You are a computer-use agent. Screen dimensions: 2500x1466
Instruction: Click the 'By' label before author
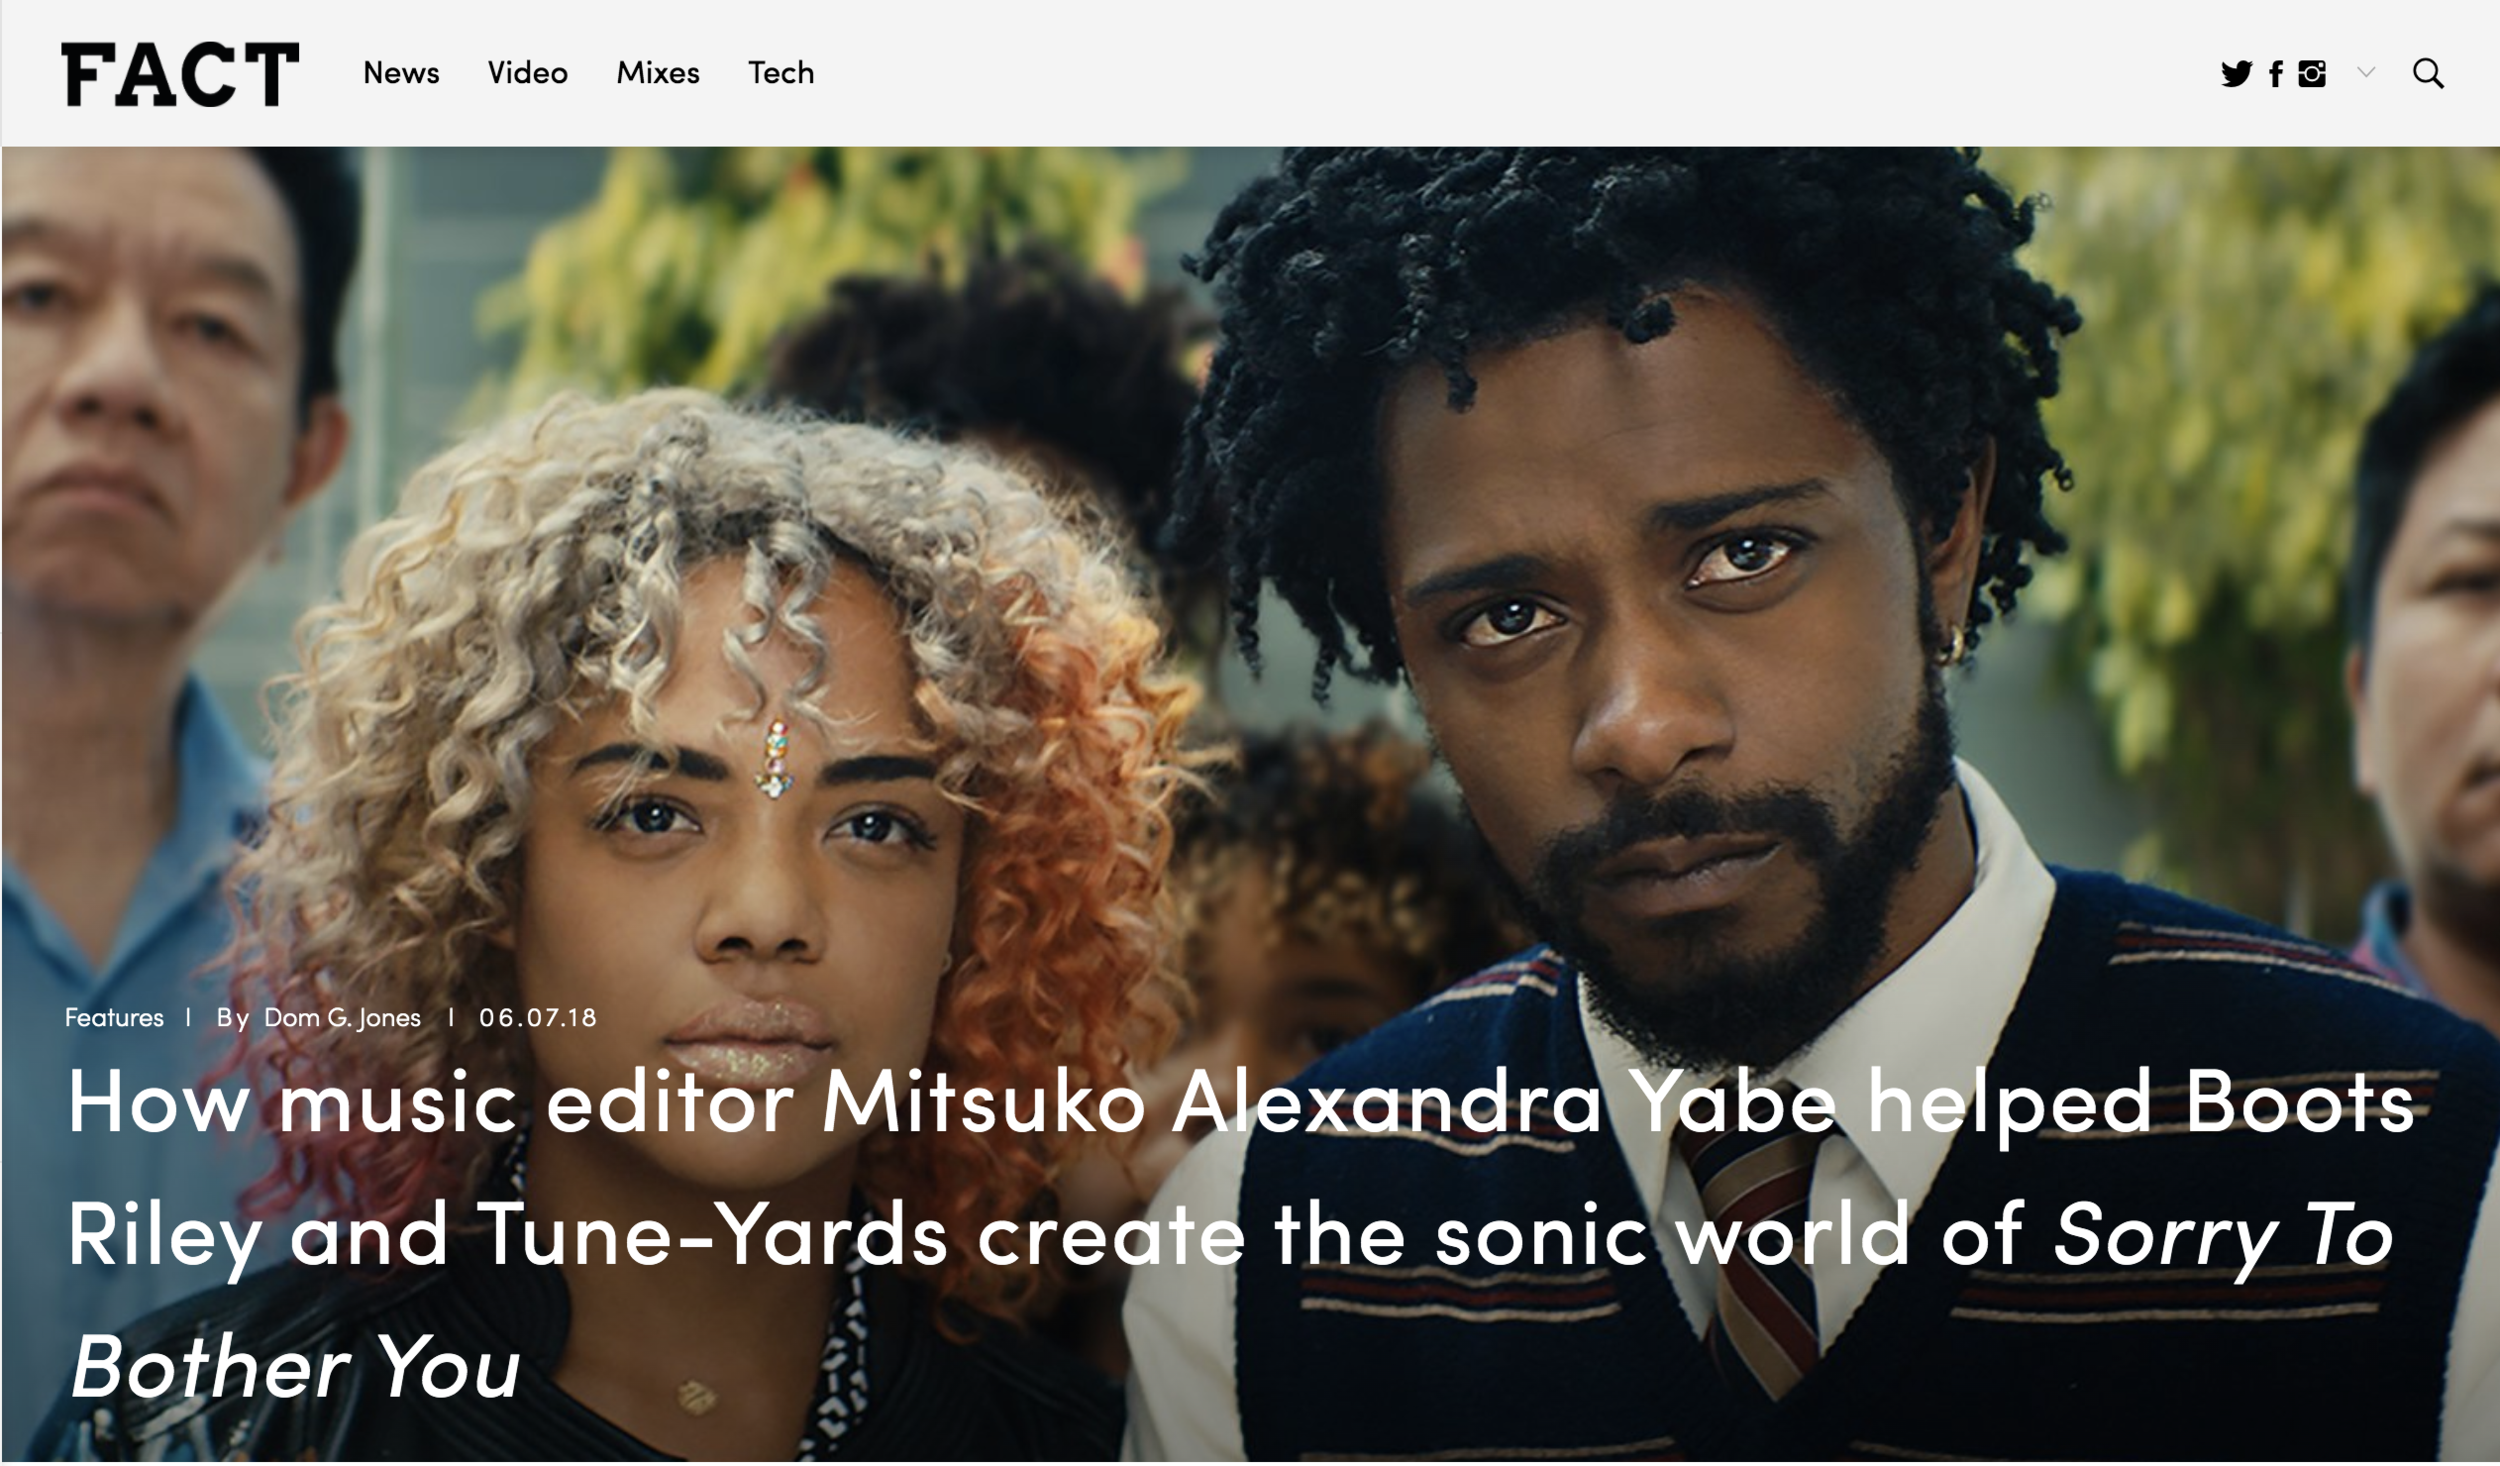pyautogui.click(x=232, y=1018)
